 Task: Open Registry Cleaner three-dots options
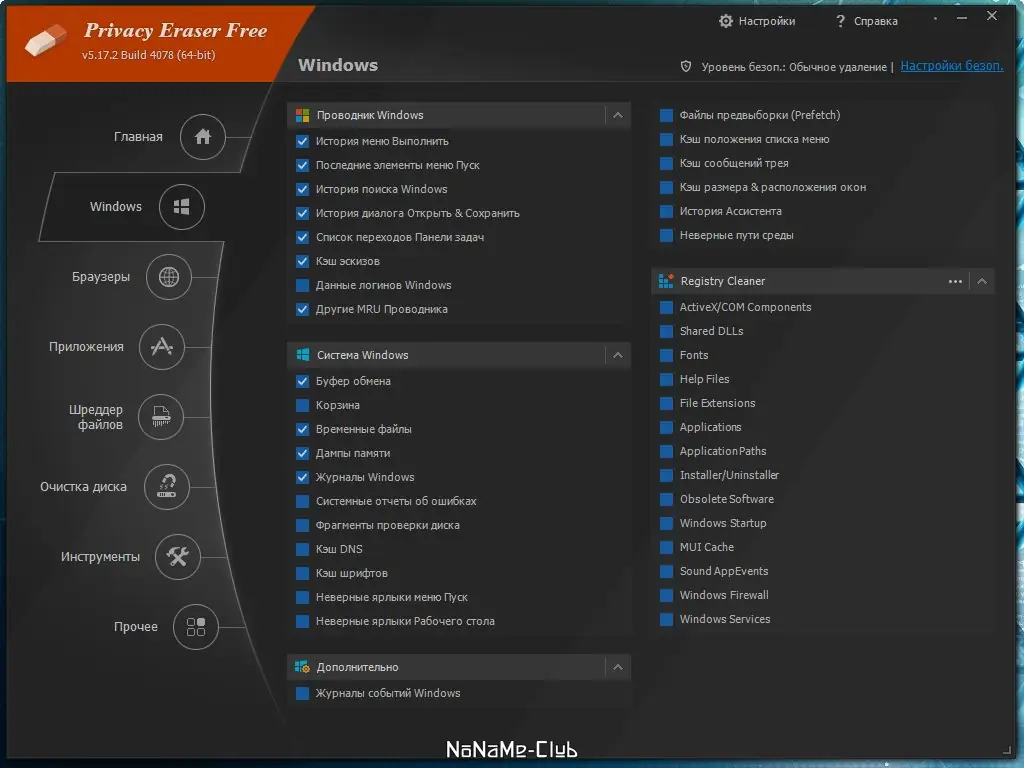click(955, 281)
